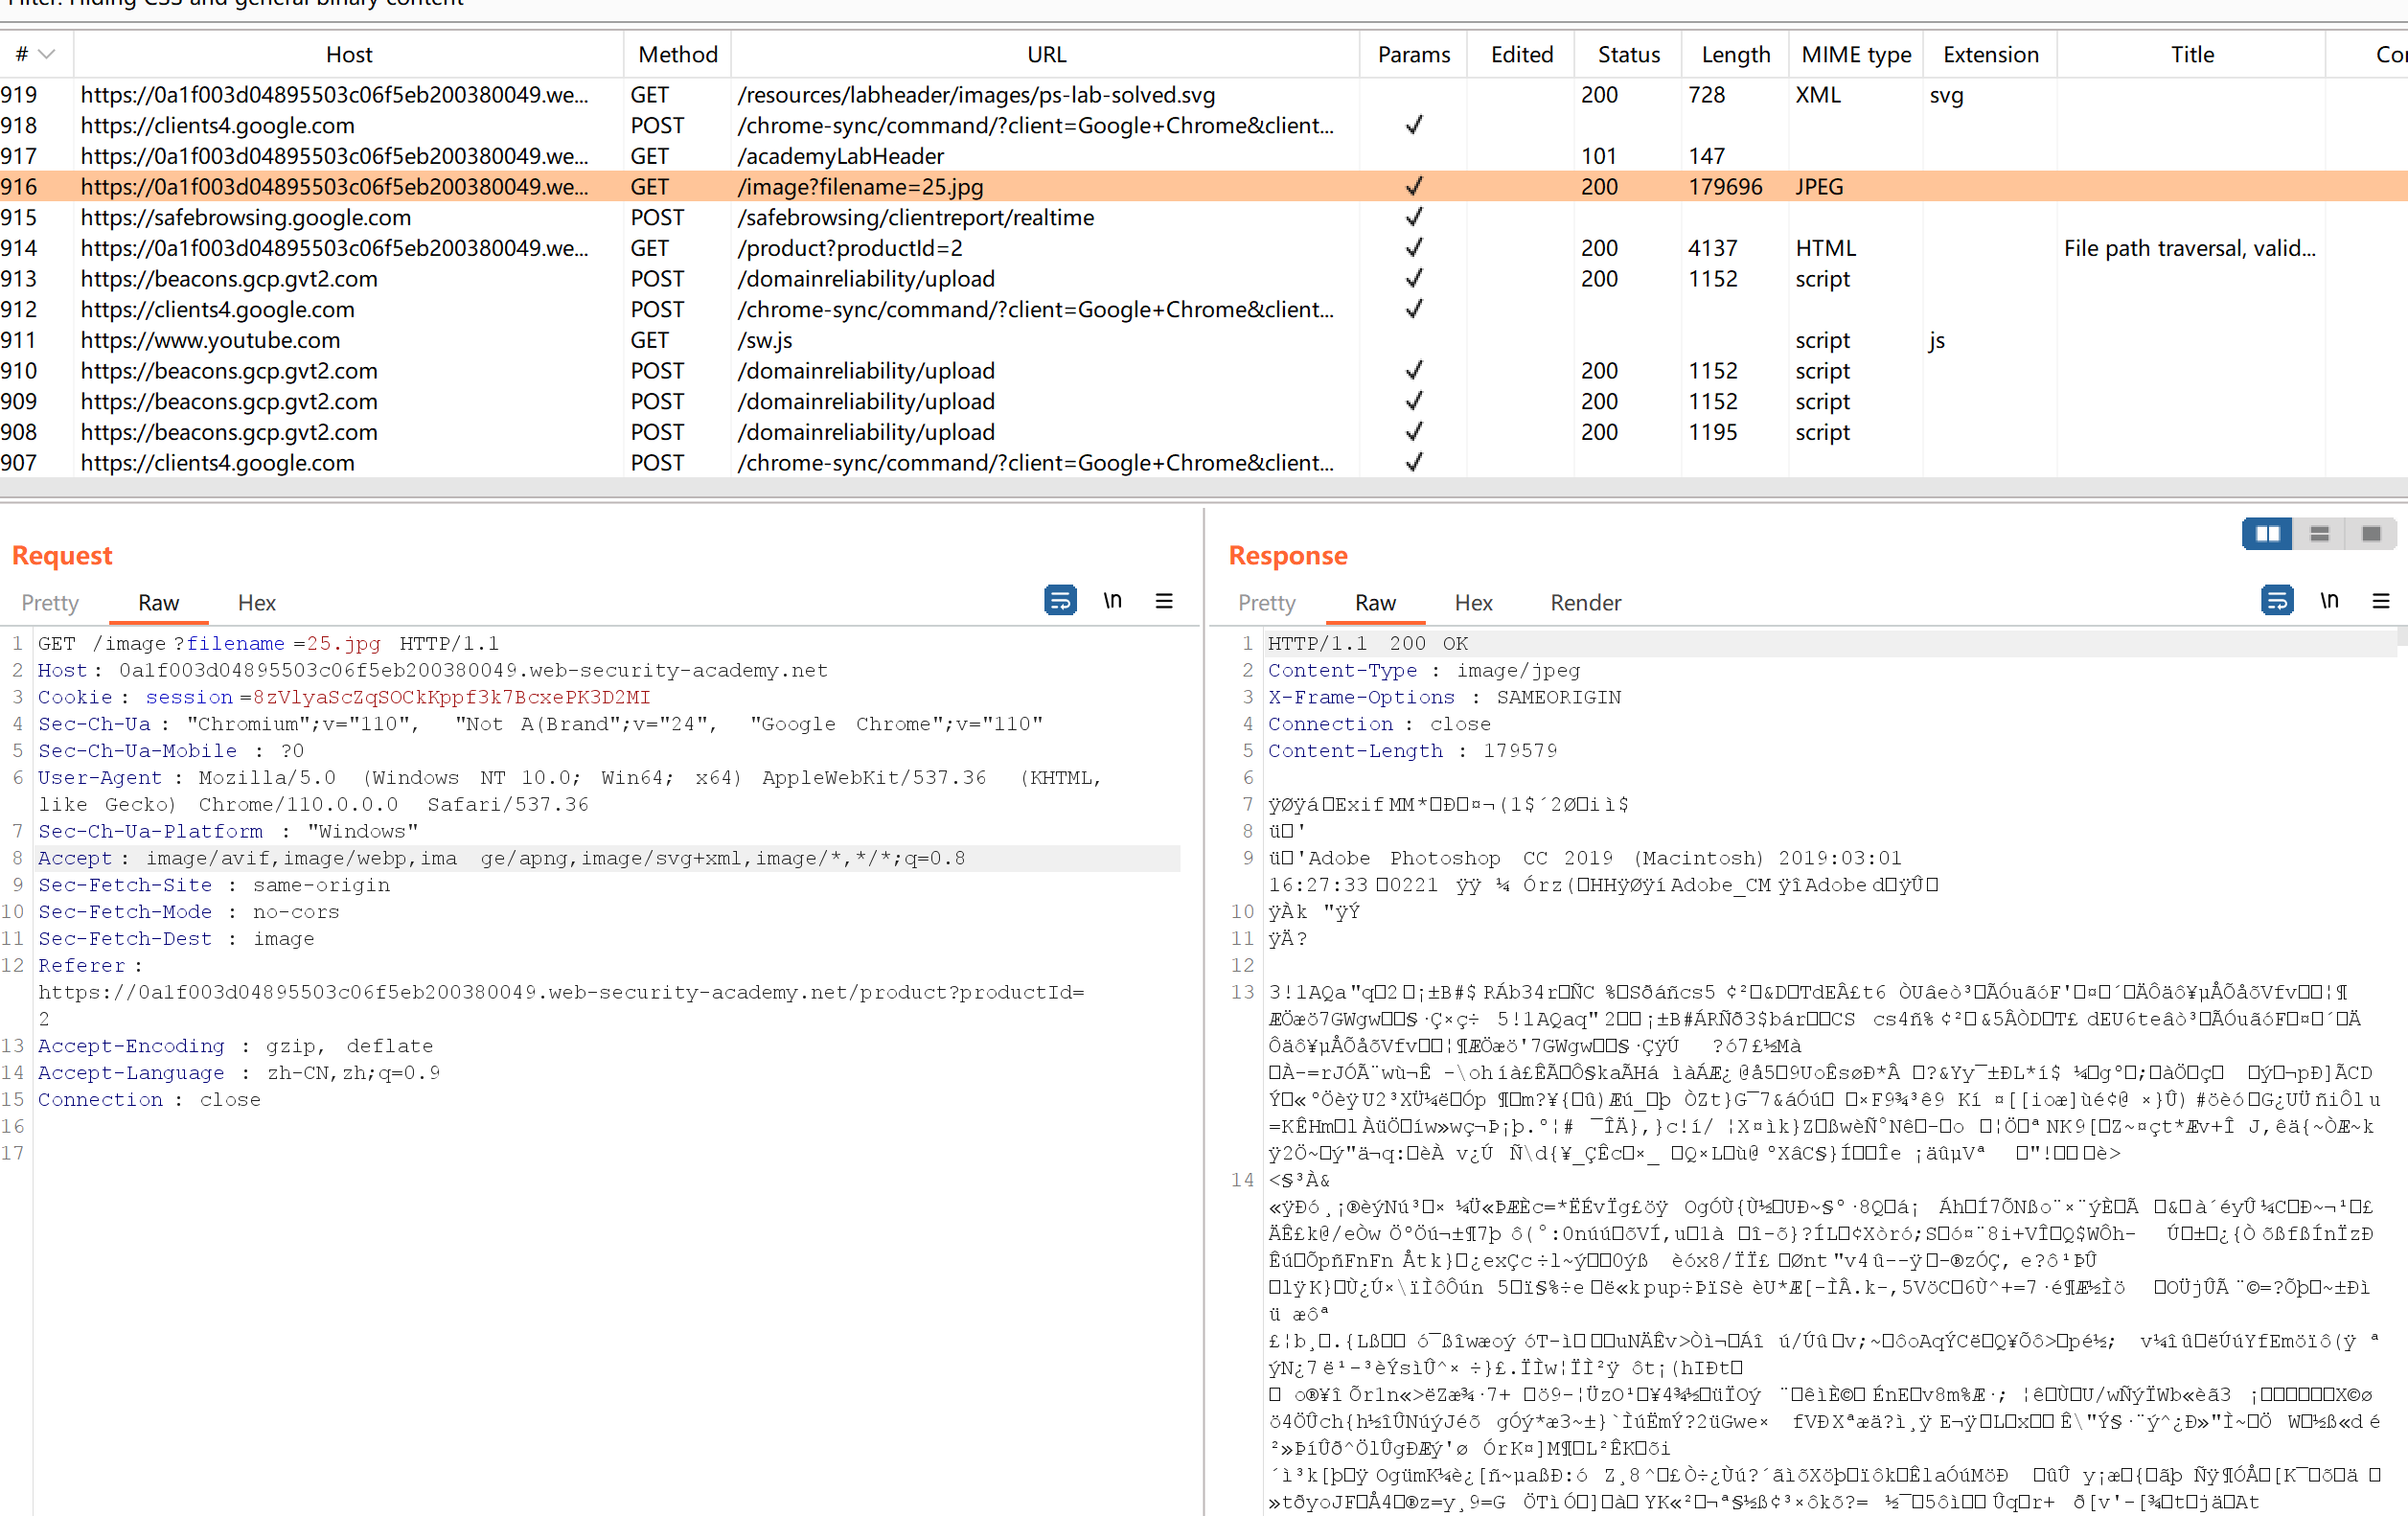Sort history by Status column
This screenshot has height=1516, width=2408.
click(1628, 54)
